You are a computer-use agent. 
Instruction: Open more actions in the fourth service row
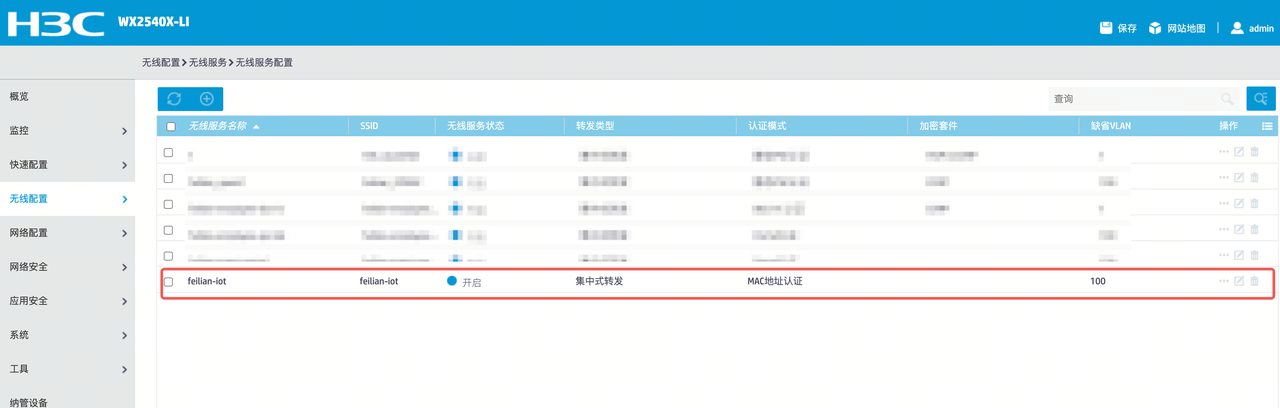click(1223, 229)
